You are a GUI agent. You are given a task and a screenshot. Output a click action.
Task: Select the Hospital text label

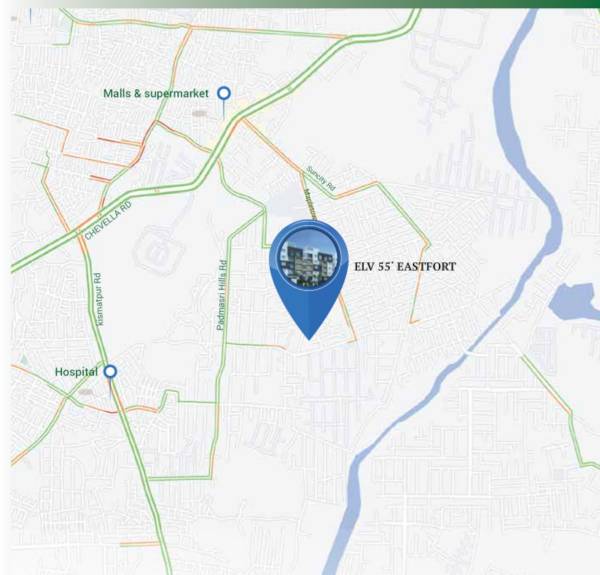[x=76, y=372]
